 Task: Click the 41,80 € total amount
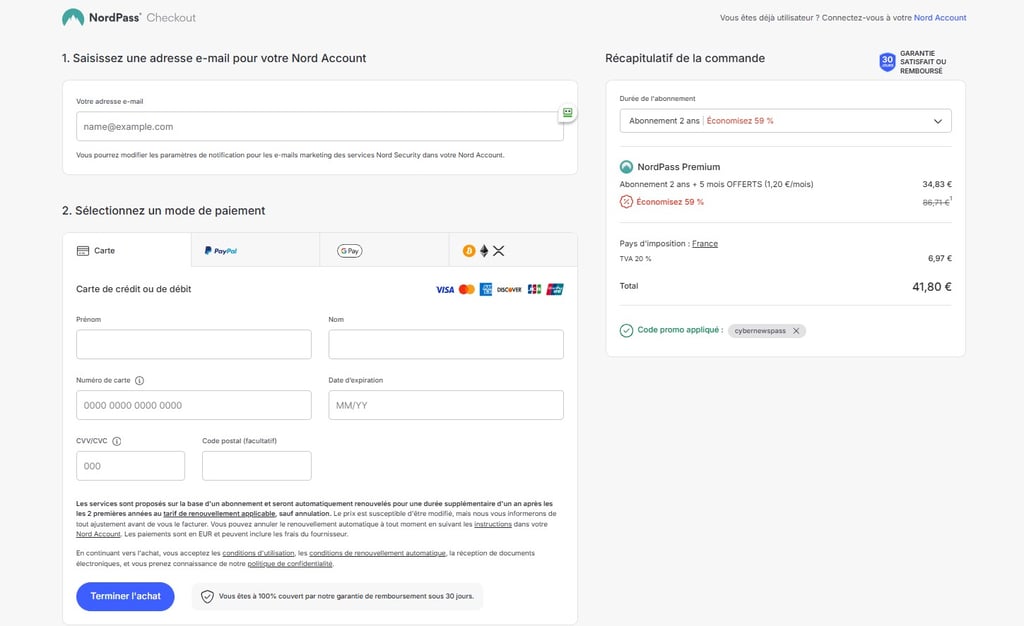point(931,287)
